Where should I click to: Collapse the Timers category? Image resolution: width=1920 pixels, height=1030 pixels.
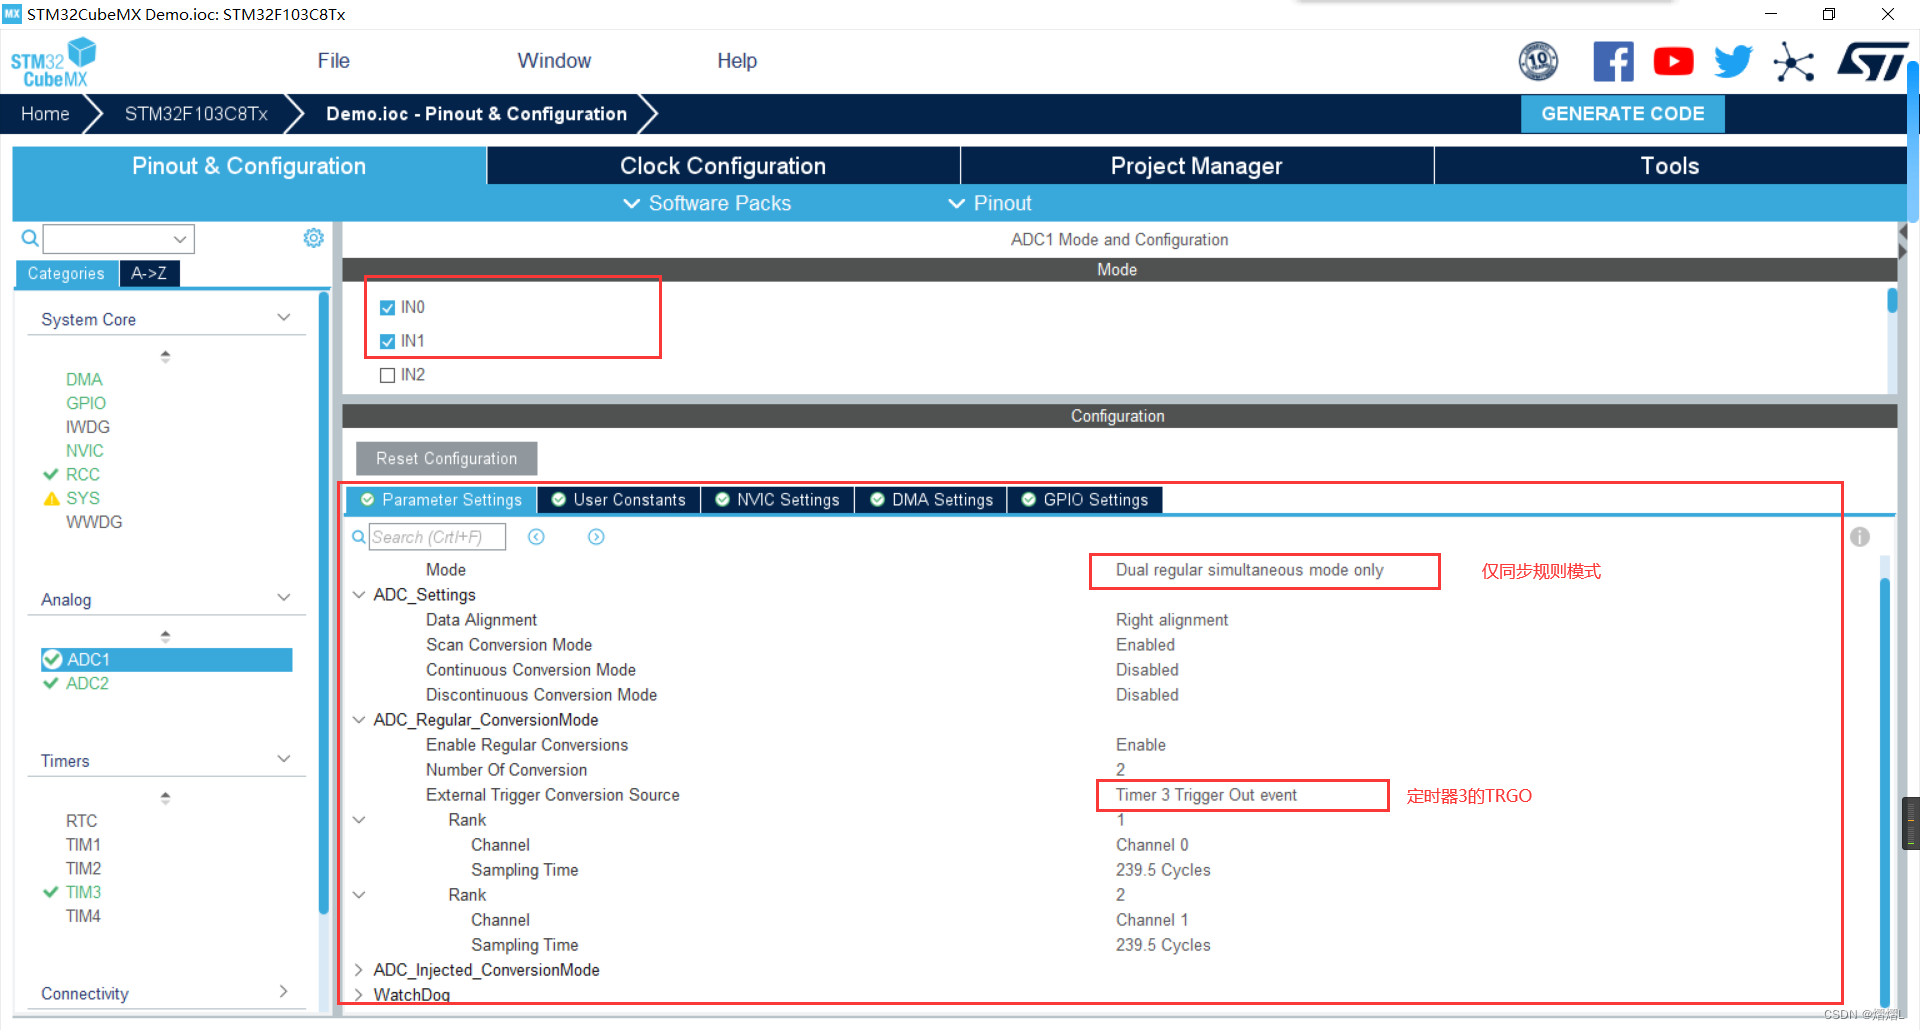pyautogui.click(x=284, y=760)
